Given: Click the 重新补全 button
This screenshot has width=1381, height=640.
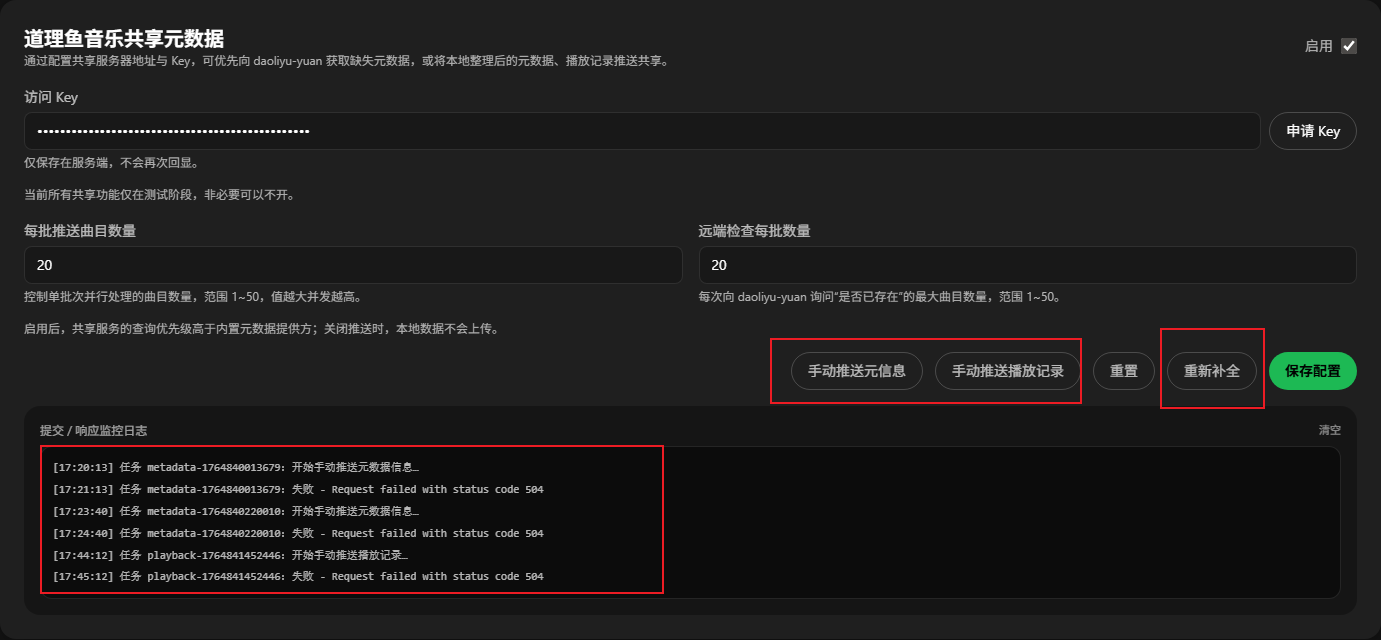Looking at the screenshot, I should (1212, 371).
